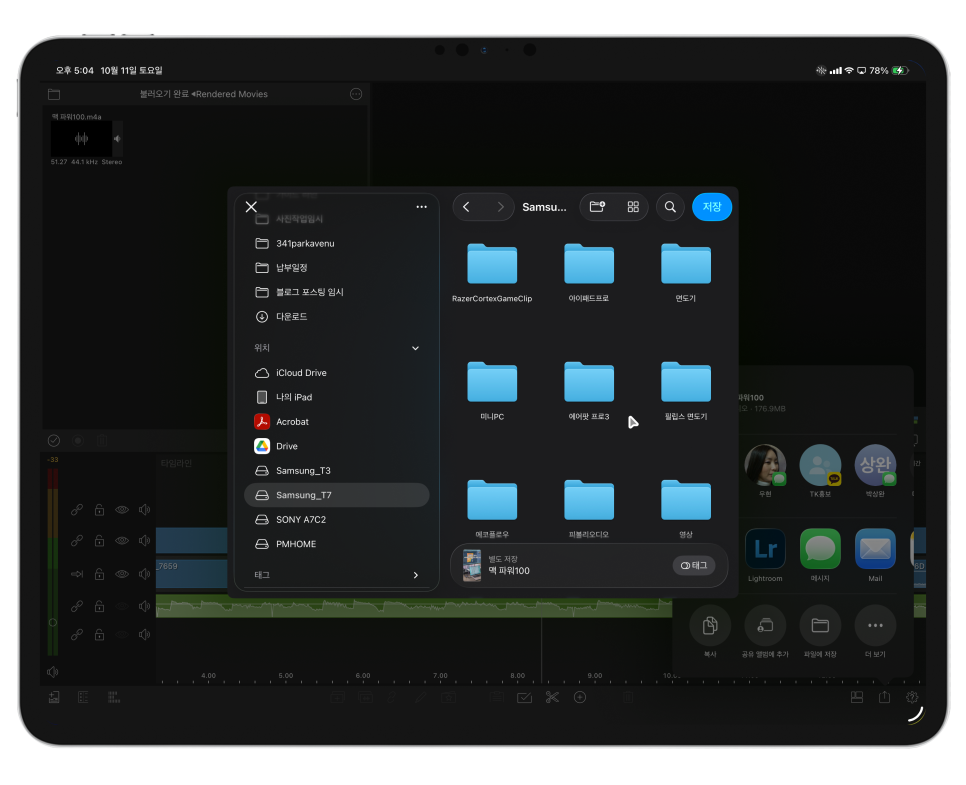Viewport: 966px width, 785px height.
Task: Go back to the previous folder
Action: click(x=466, y=207)
